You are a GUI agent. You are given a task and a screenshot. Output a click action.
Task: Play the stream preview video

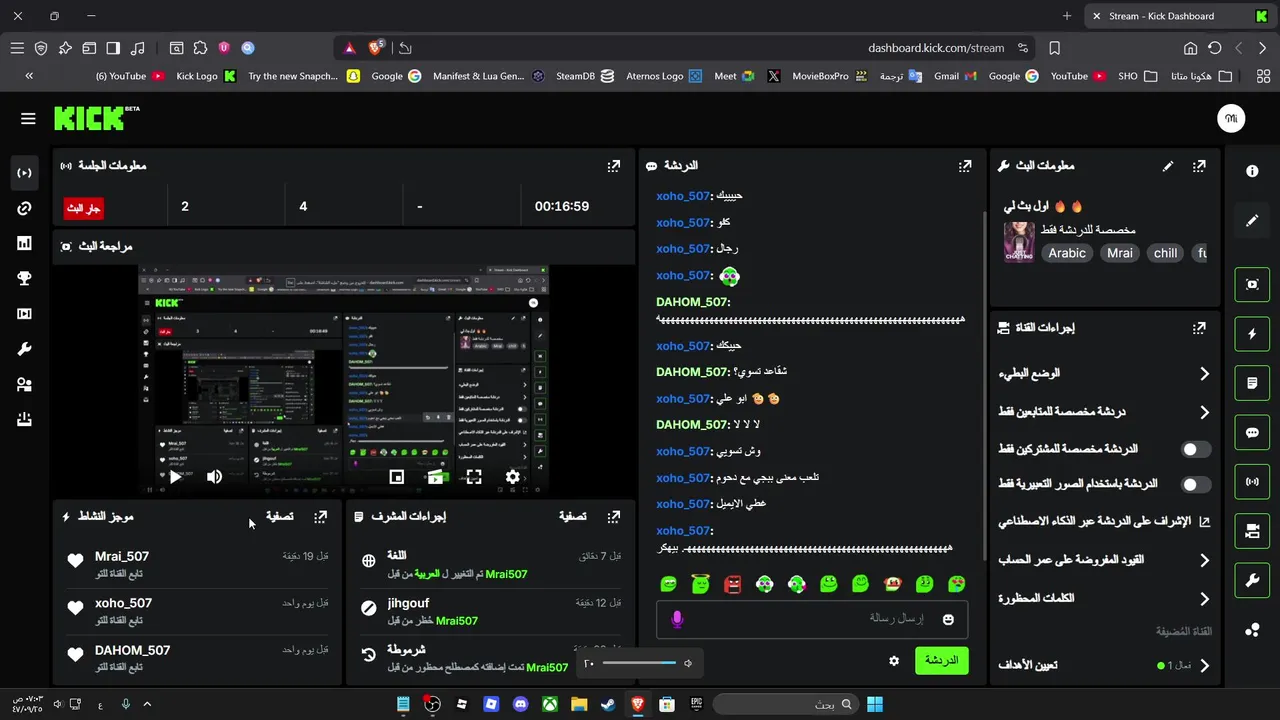175,477
